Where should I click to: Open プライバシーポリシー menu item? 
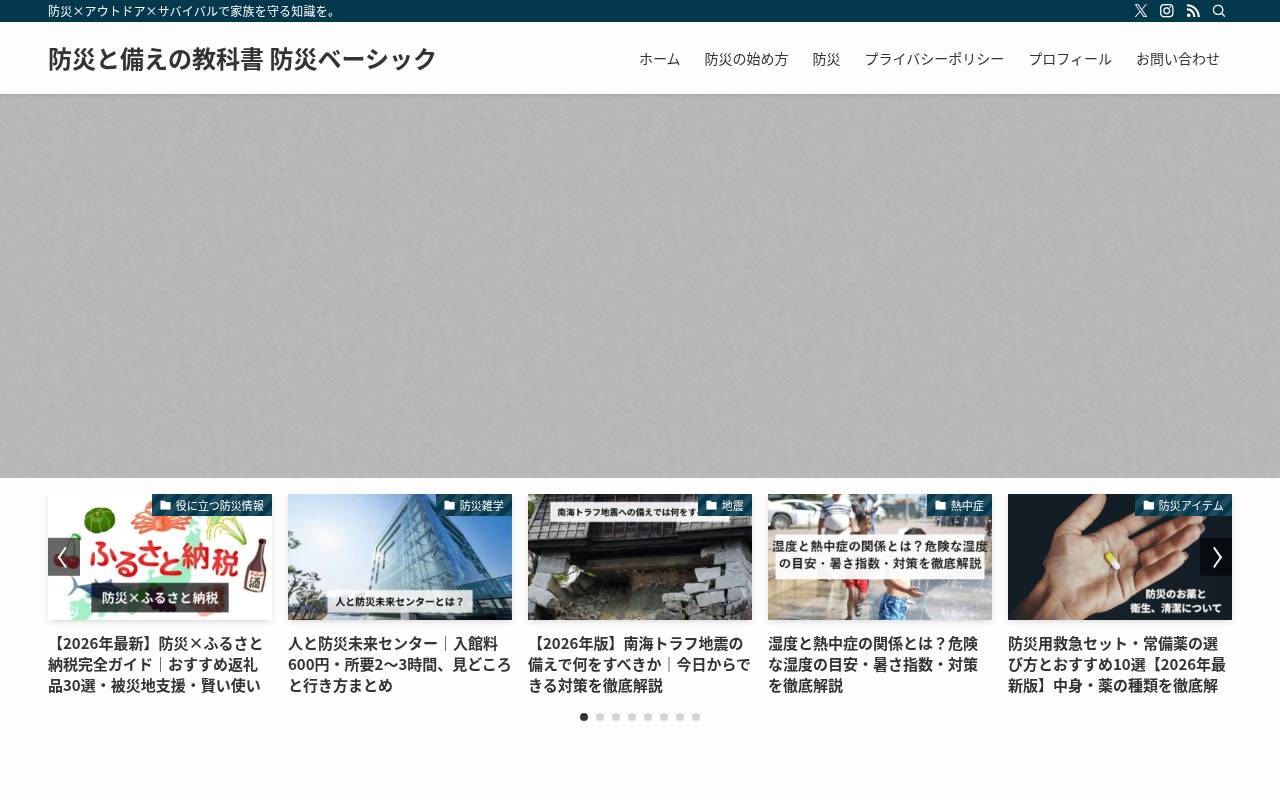tap(934, 59)
